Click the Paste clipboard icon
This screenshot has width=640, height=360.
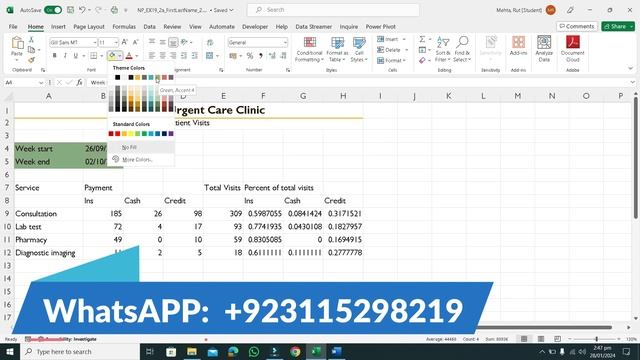coord(17,43)
